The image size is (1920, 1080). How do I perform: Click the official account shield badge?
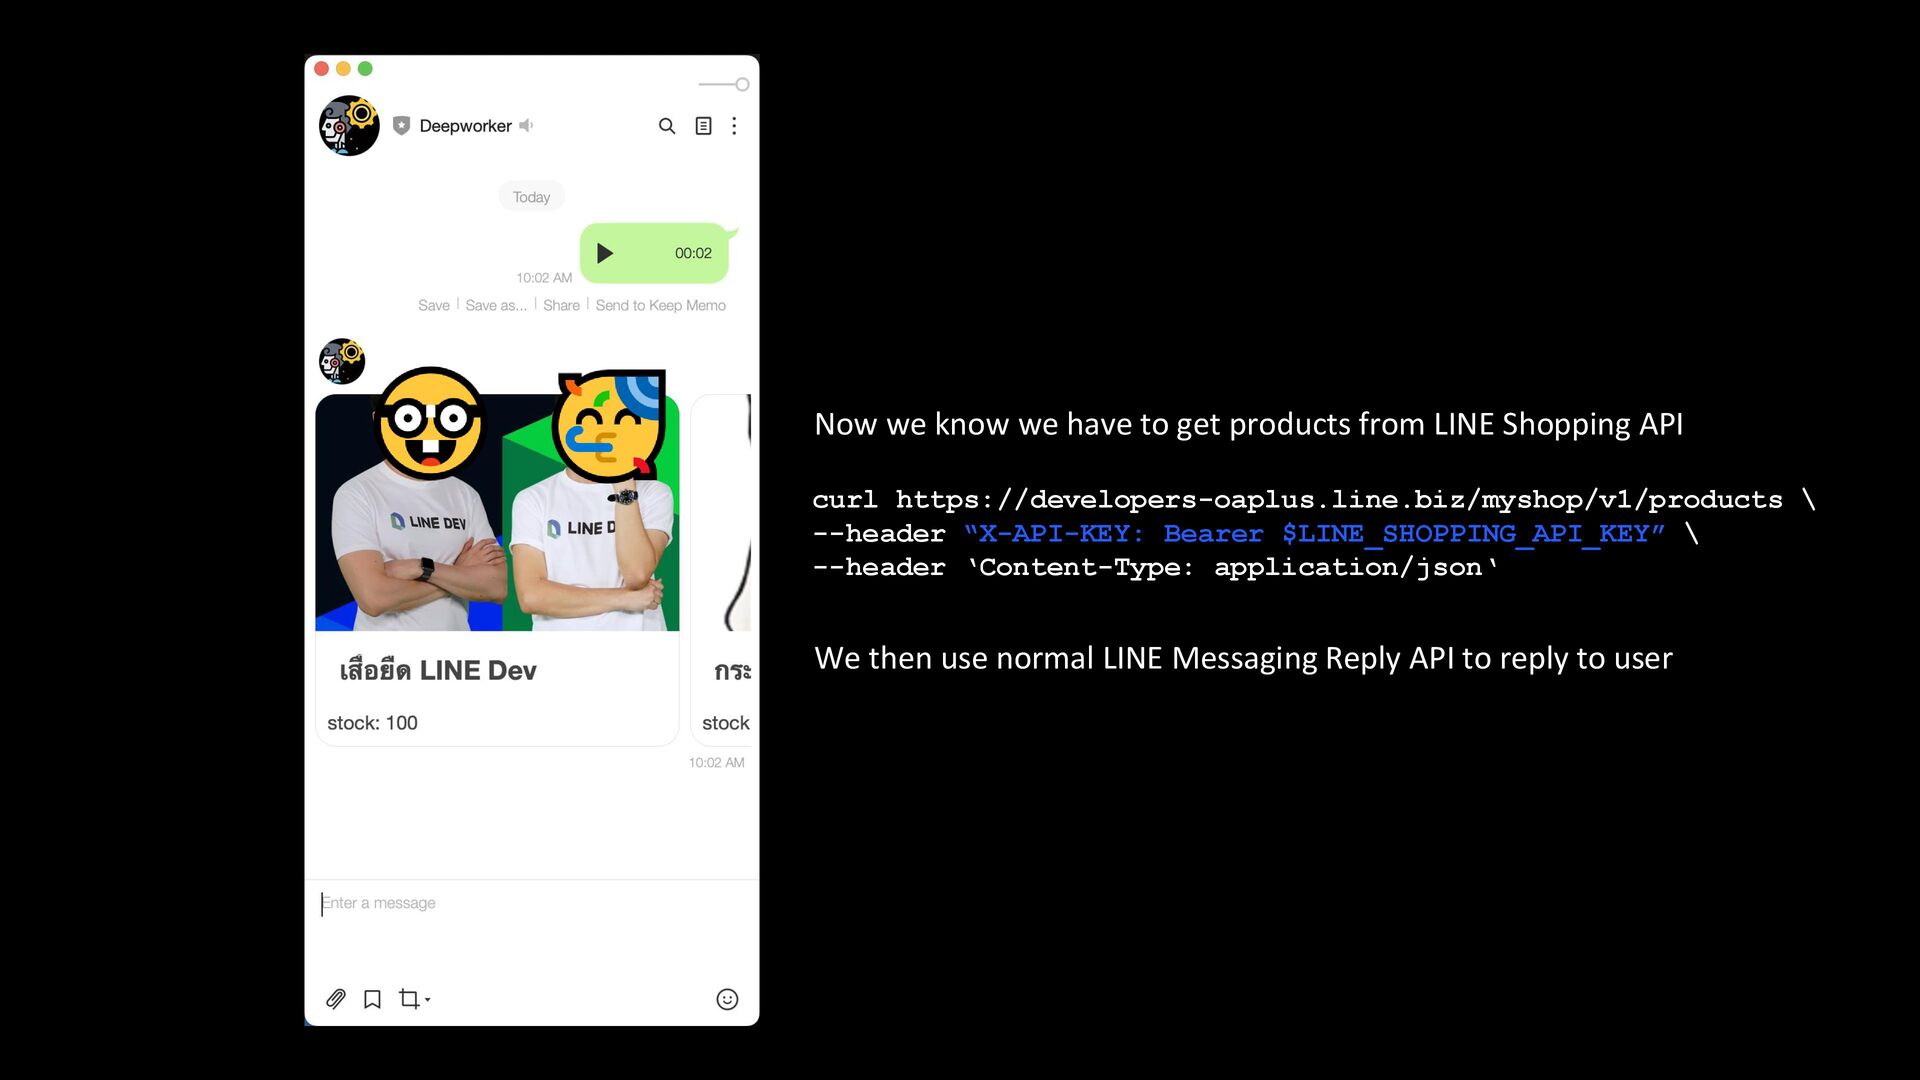point(402,126)
